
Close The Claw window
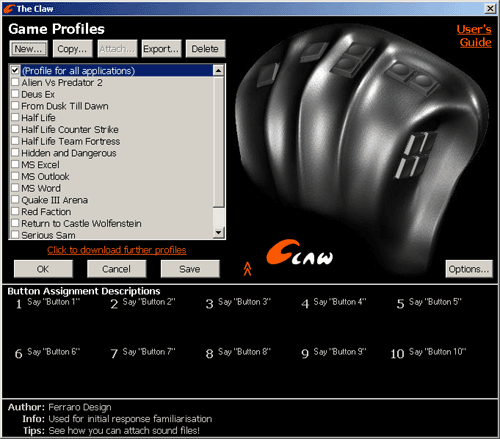tap(490, 8)
